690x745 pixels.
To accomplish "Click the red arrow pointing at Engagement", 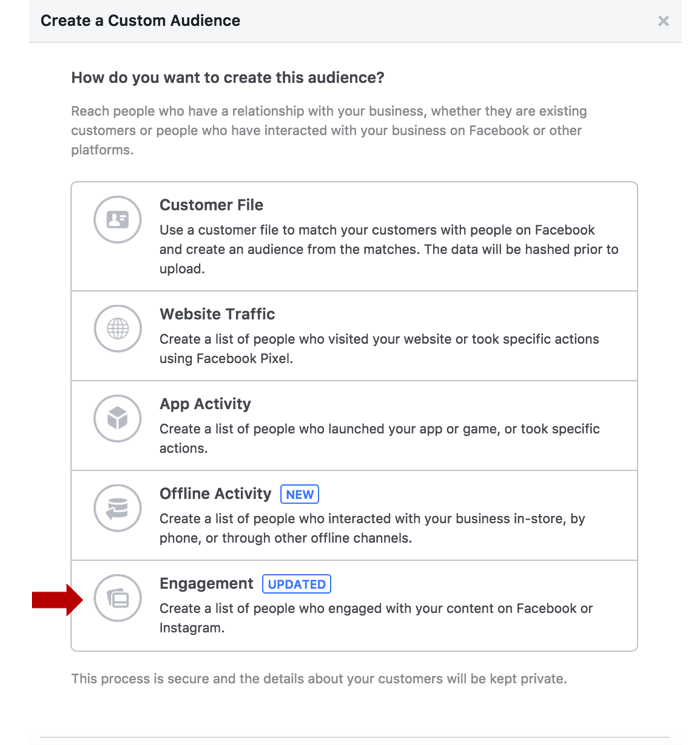I will pos(58,600).
